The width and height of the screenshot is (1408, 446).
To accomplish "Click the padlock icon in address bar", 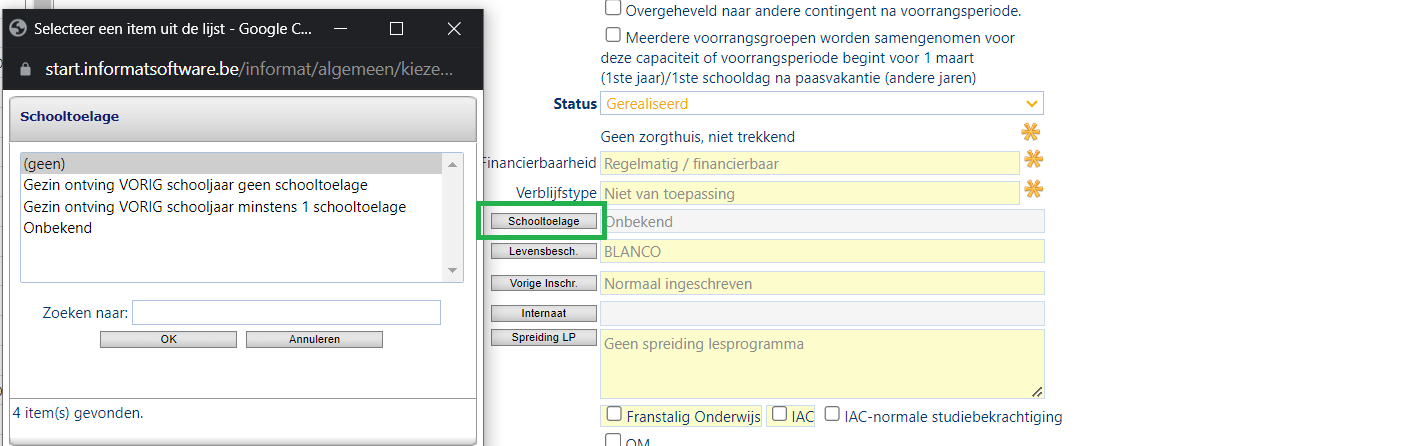I will 27,70.
